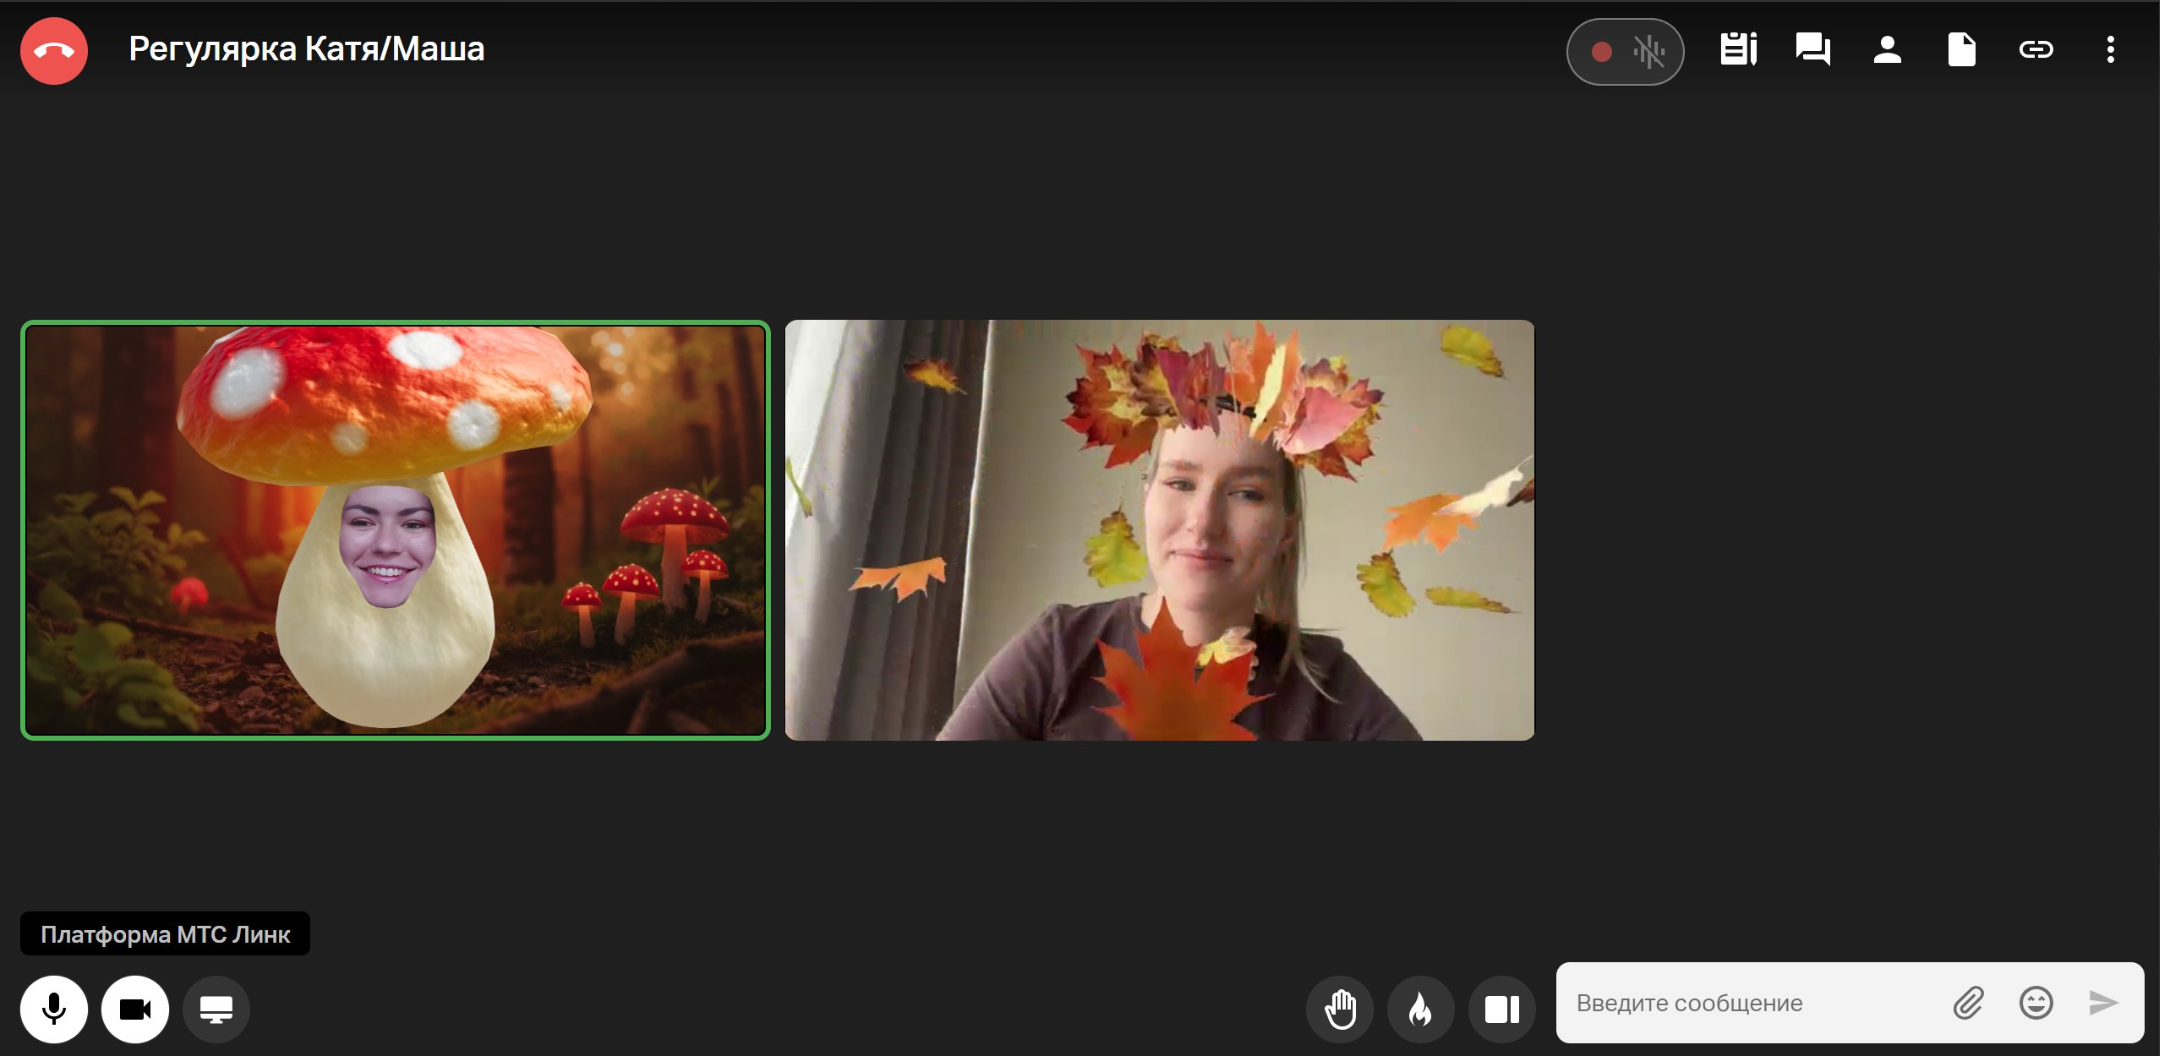2160x1056 pixels.
Task: Click the 'Регулярка Катя/Маша' meeting title
Action: [306, 49]
